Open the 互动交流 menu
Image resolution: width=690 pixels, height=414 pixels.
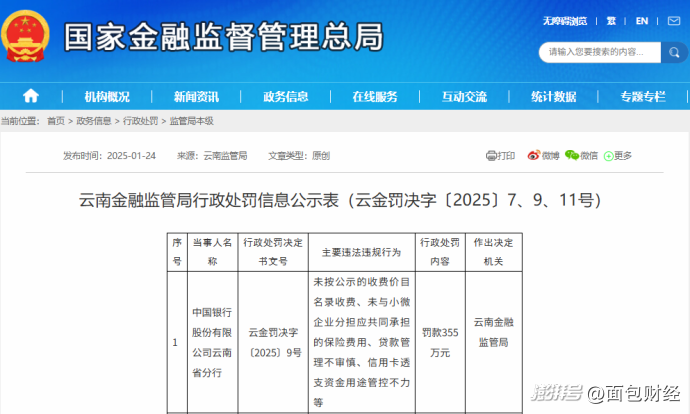[464, 97]
